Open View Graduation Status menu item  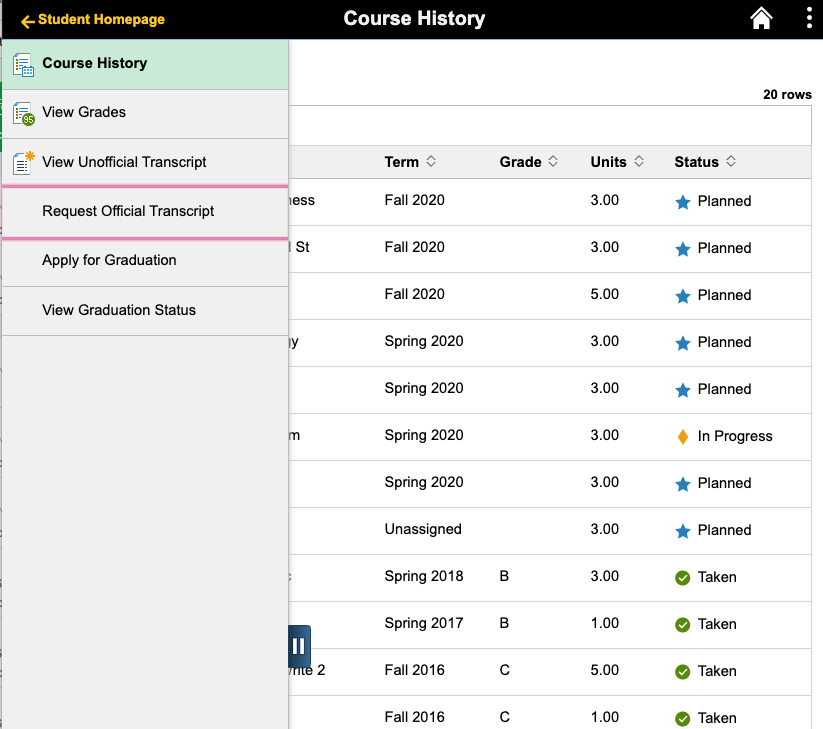pos(119,310)
